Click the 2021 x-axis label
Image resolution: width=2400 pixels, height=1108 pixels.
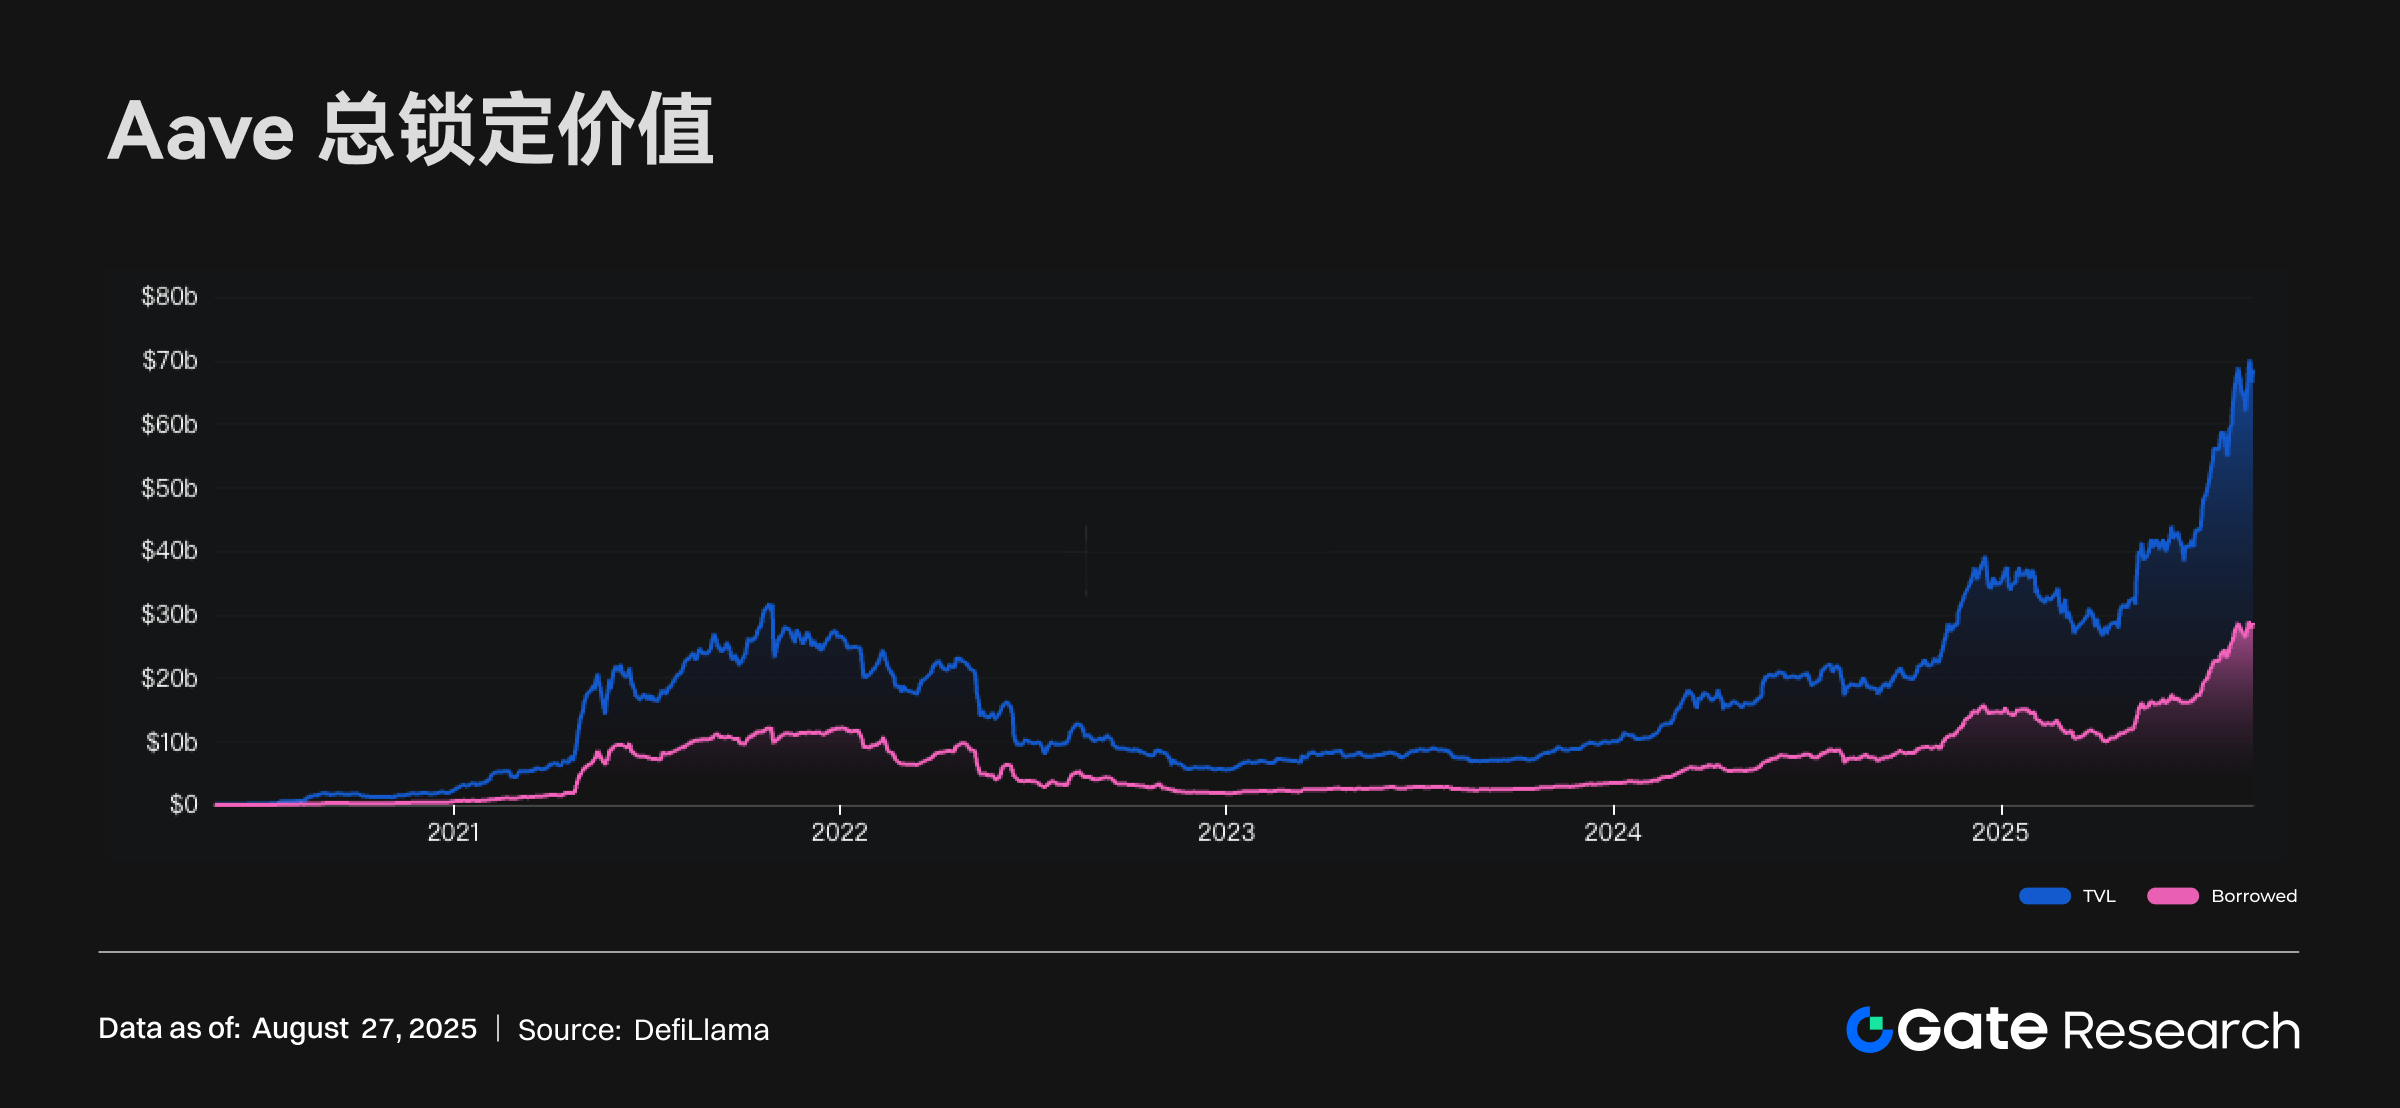click(453, 833)
